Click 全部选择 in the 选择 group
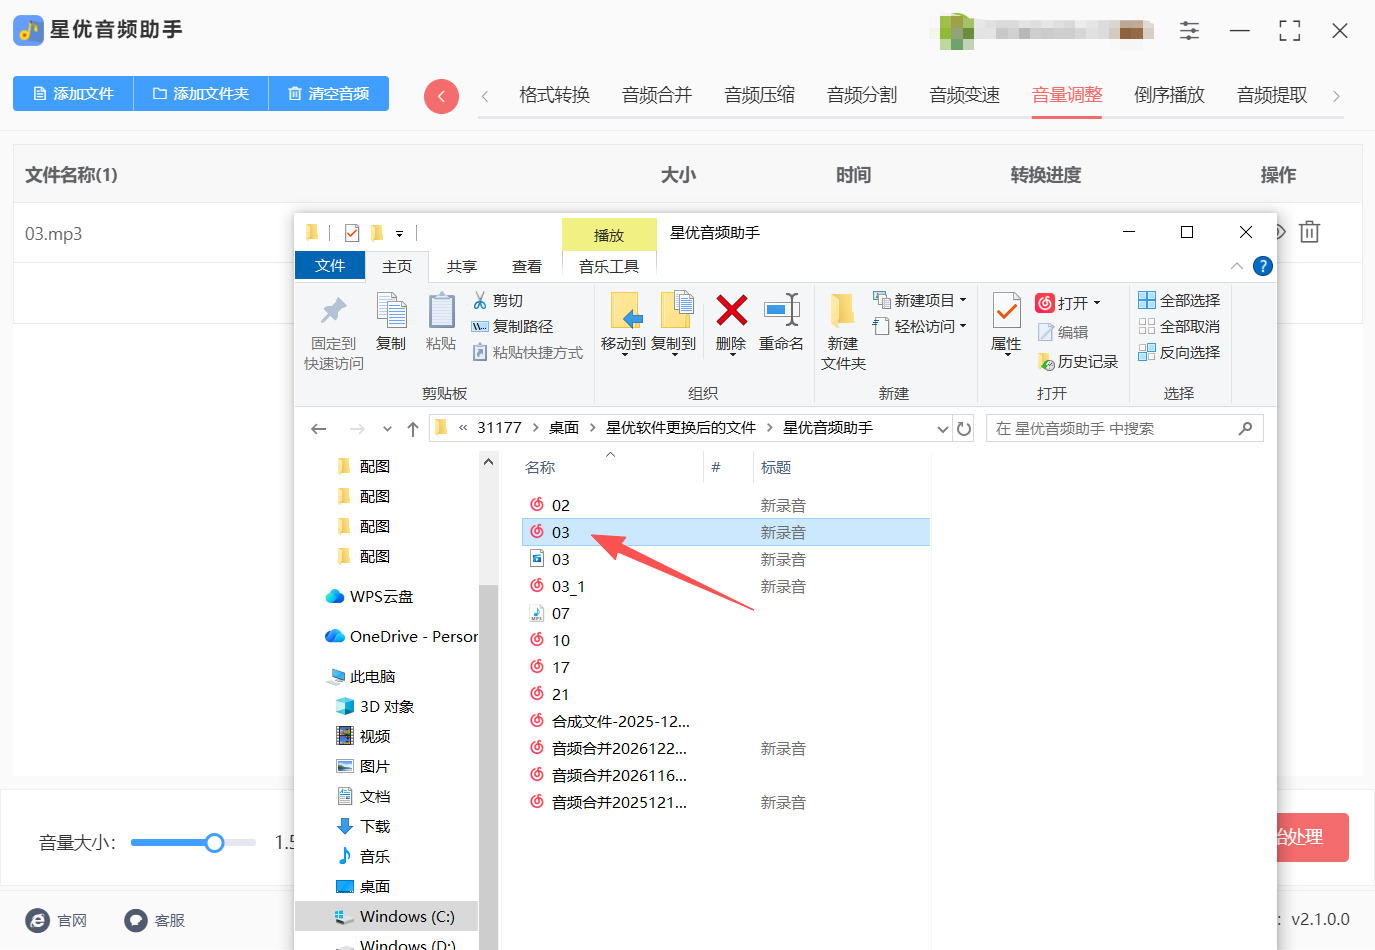 (x=1179, y=300)
